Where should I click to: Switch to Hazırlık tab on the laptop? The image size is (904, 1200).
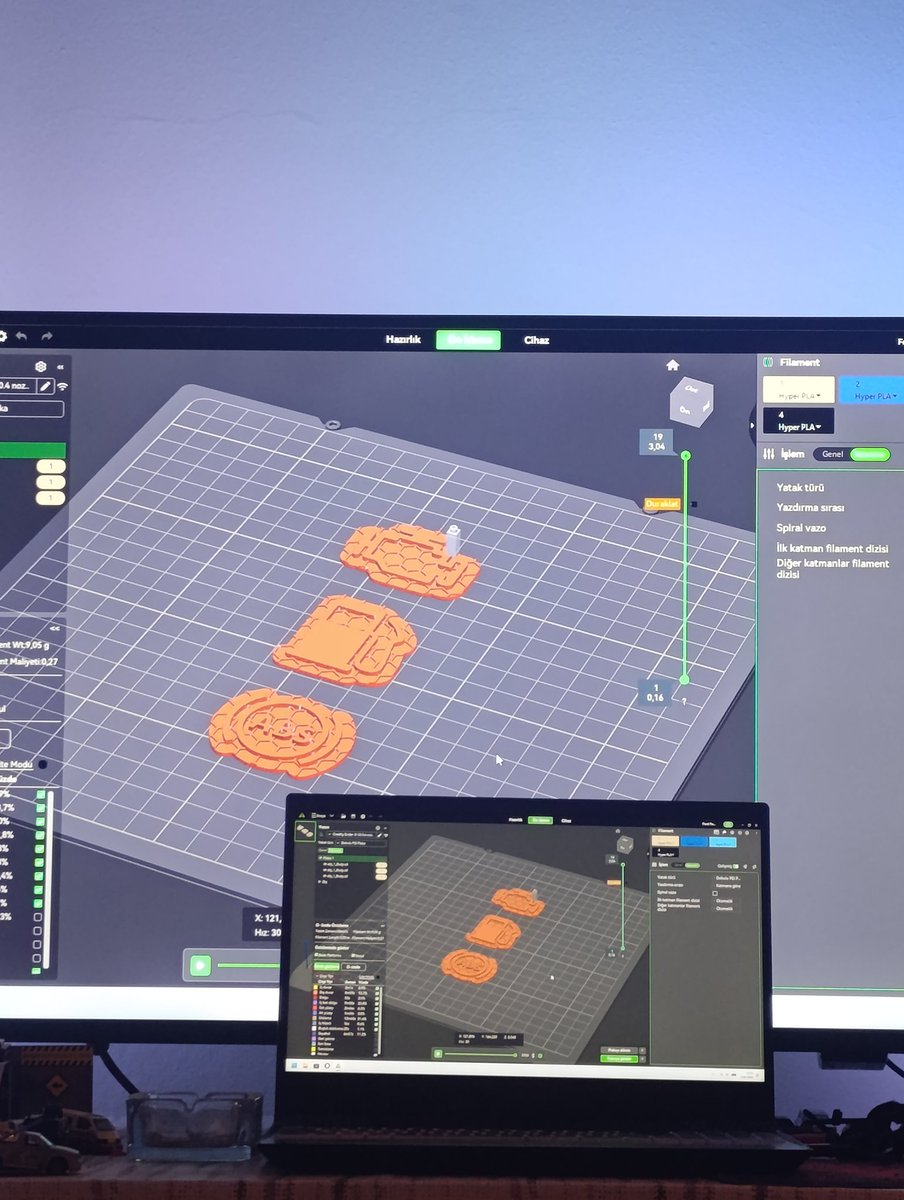click(516, 820)
